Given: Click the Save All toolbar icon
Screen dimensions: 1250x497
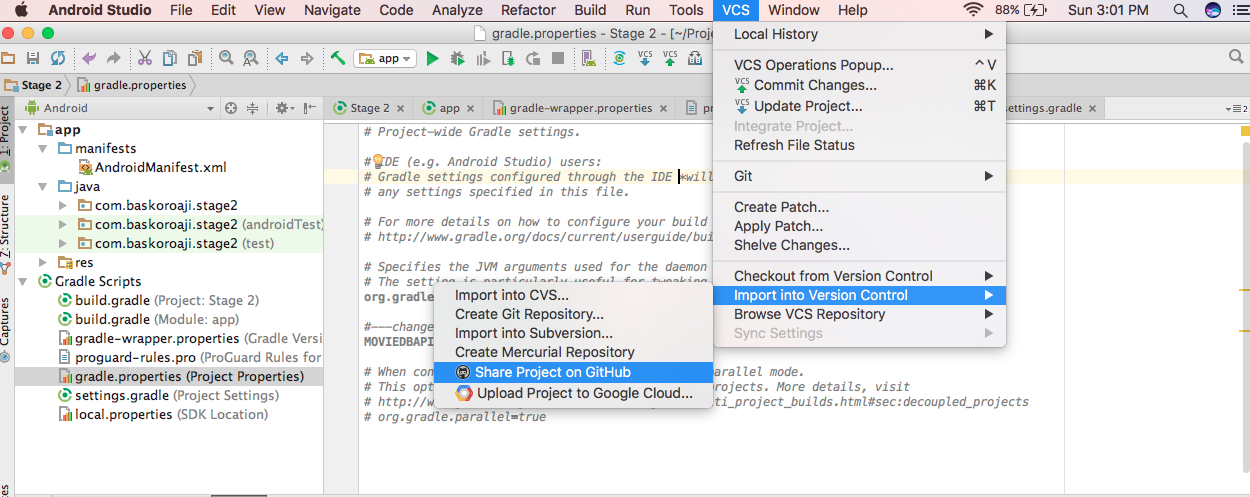Looking at the screenshot, I should pos(33,59).
